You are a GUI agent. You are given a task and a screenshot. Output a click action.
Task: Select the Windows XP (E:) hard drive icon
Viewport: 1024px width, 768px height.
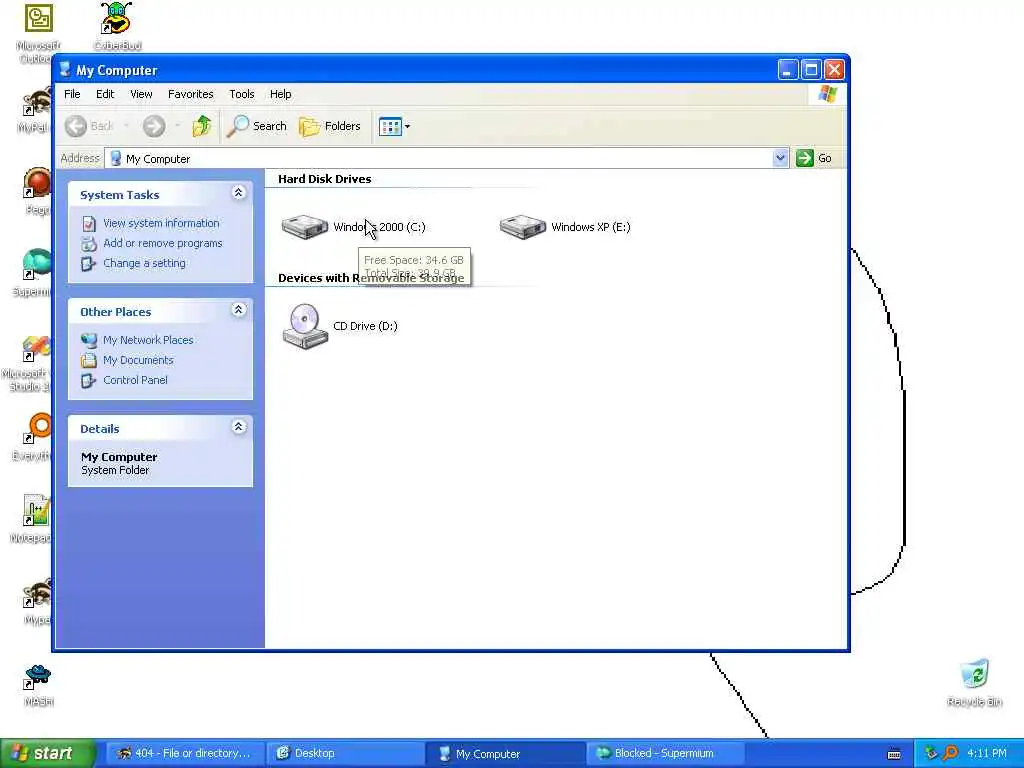(x=522, y=227)
